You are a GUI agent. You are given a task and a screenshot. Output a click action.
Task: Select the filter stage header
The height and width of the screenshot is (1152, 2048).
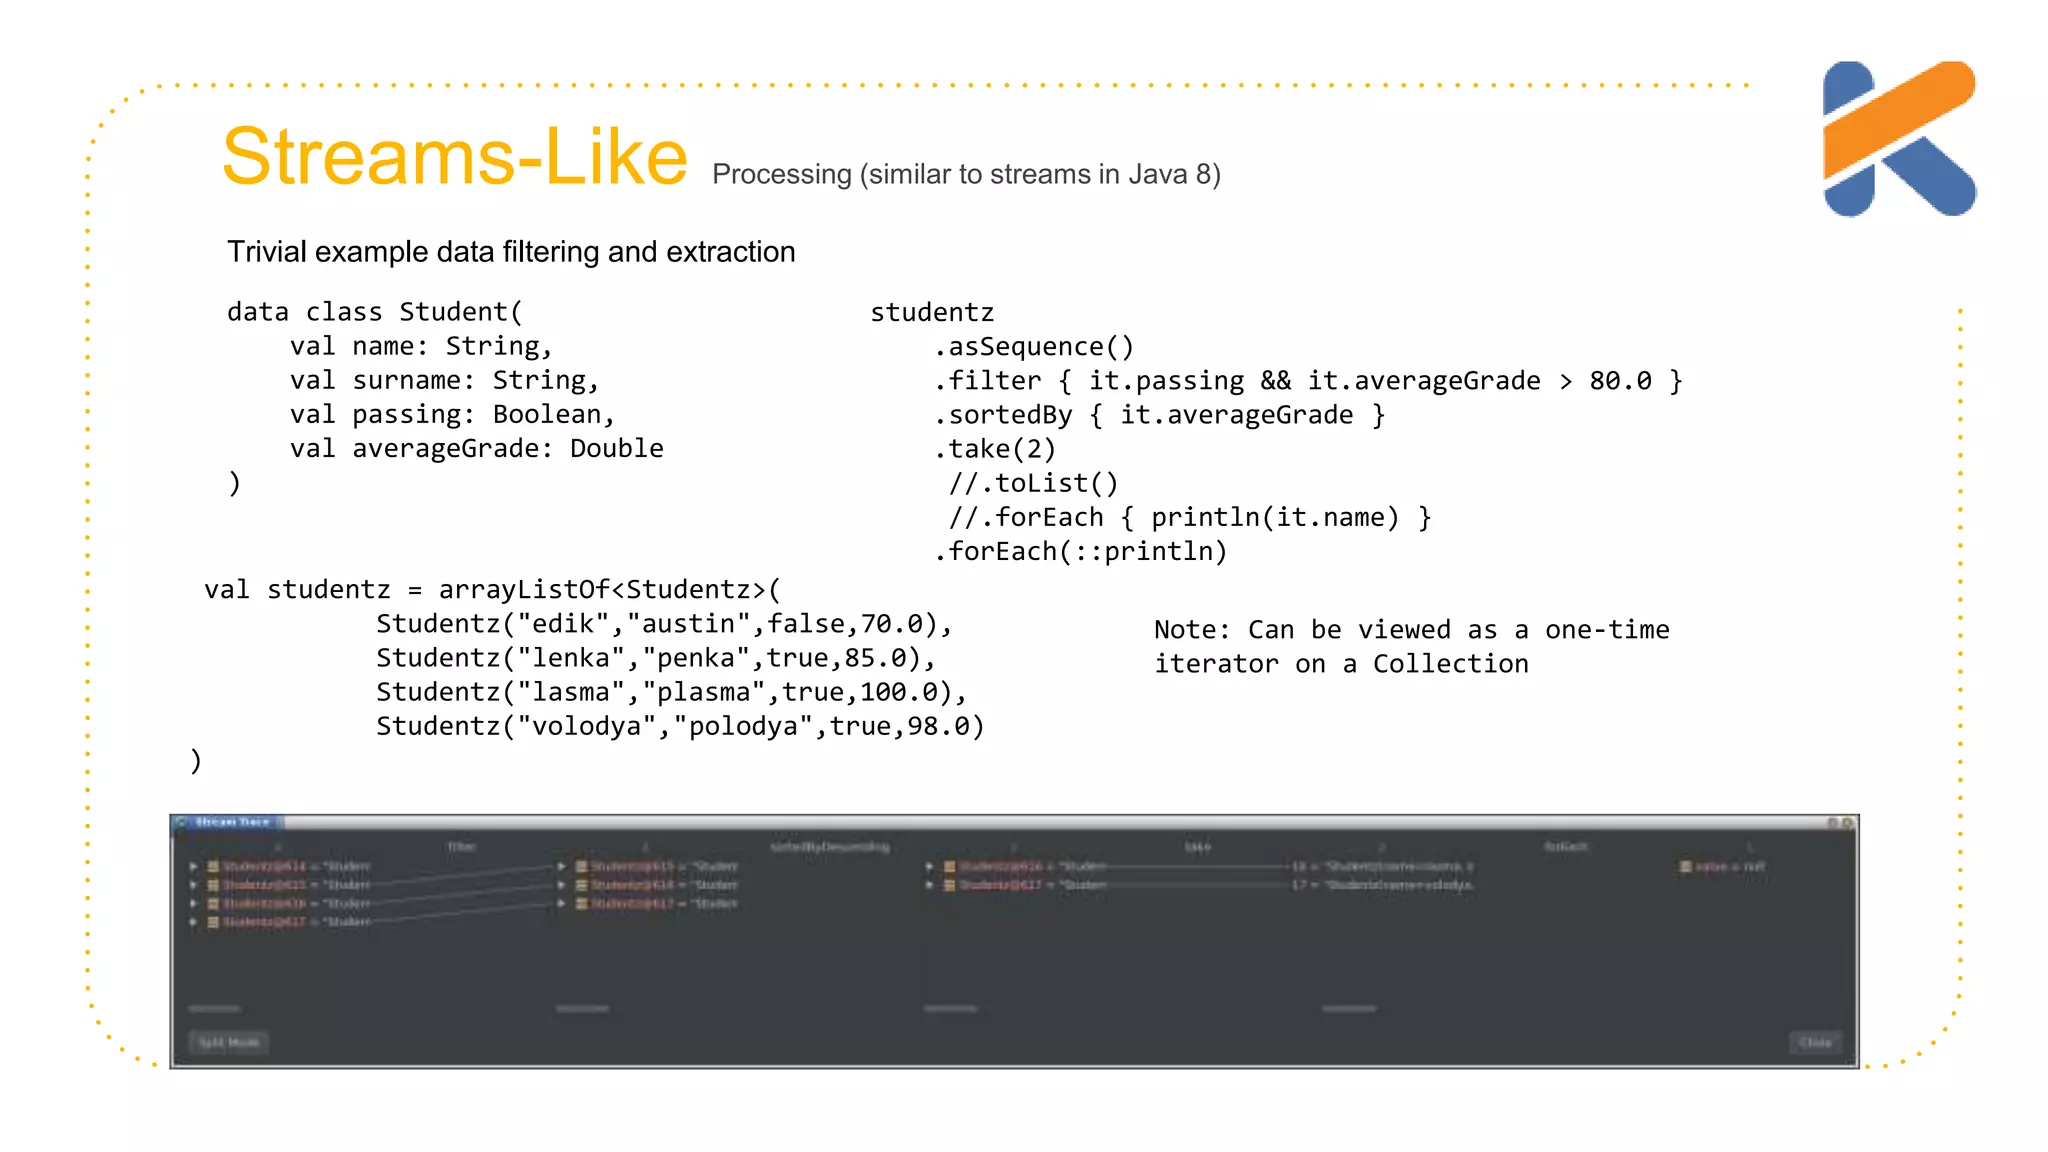tap(461, 847)
